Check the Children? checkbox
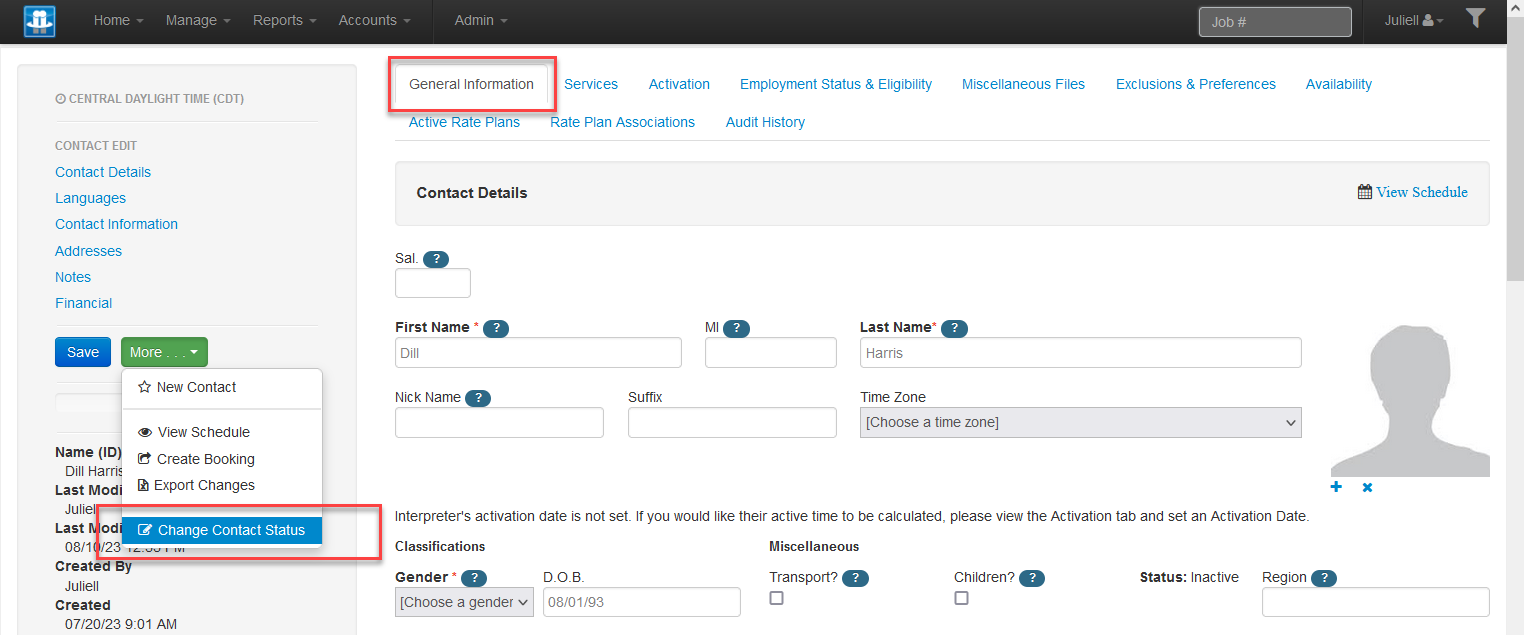This screenshot has width=1524, height=635. coord(961,597)
